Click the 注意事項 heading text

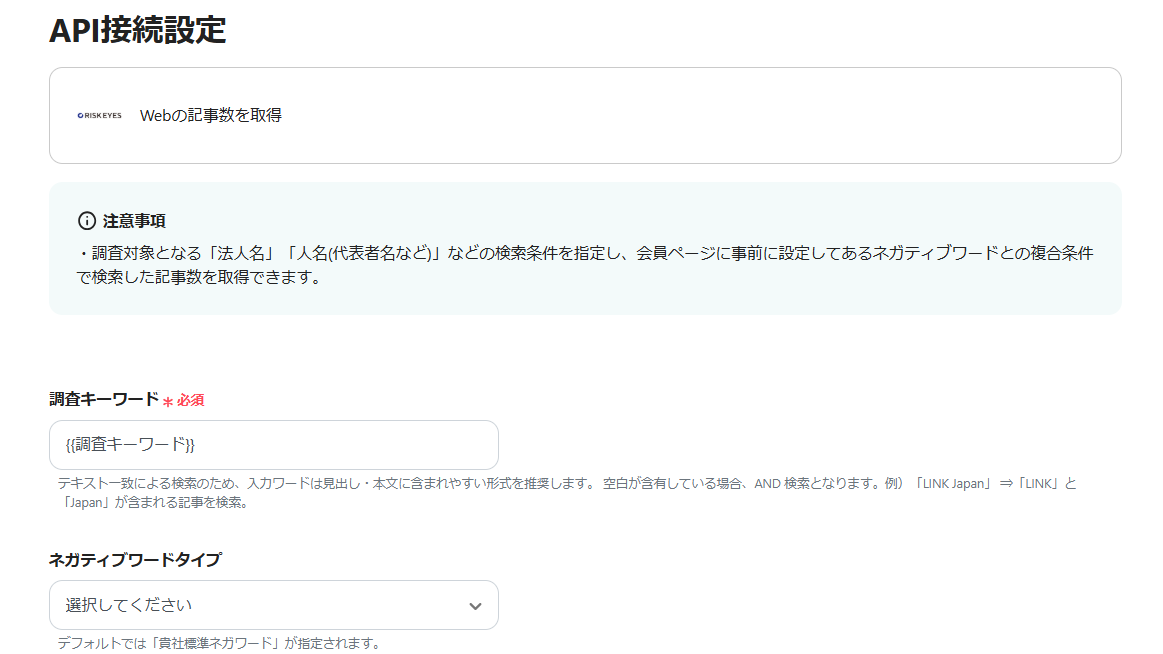[x=134, y=221]
